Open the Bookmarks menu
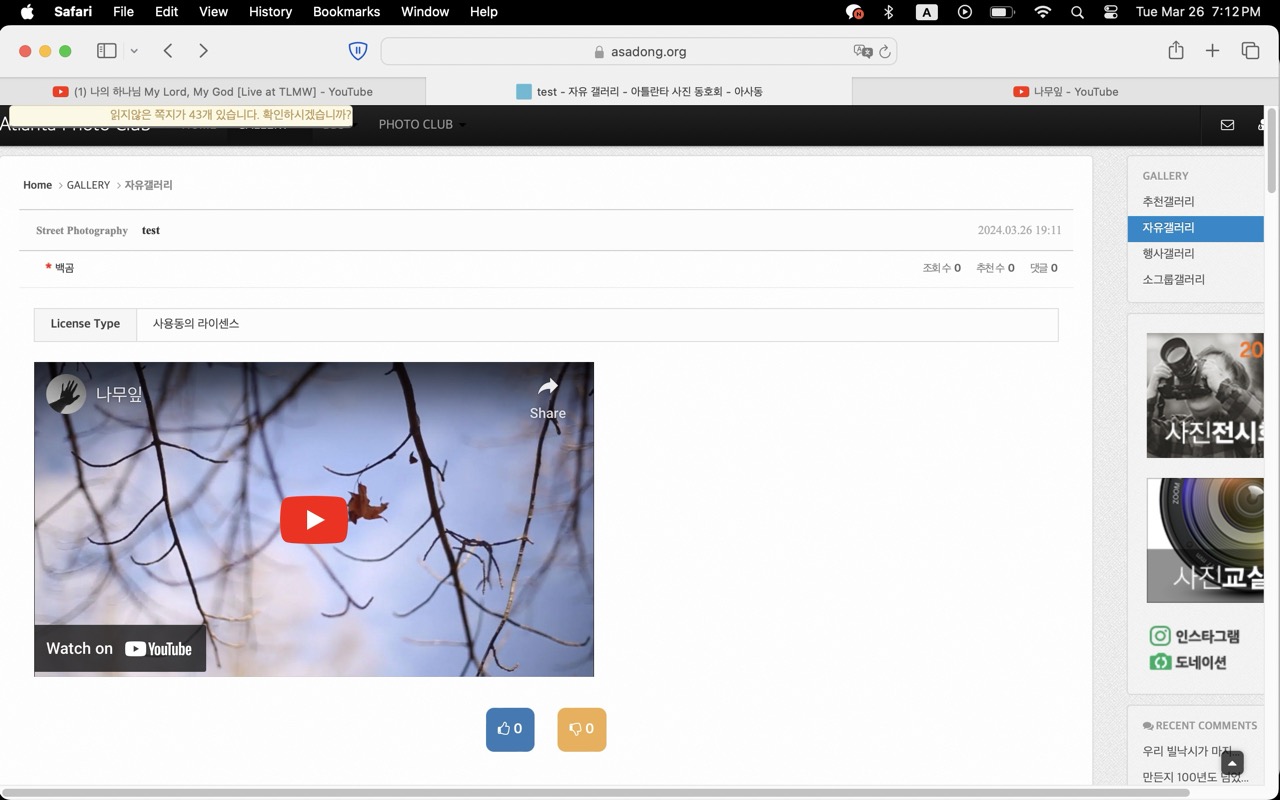The height and width of the screenshot is (800, 1280). coord(346,12)
